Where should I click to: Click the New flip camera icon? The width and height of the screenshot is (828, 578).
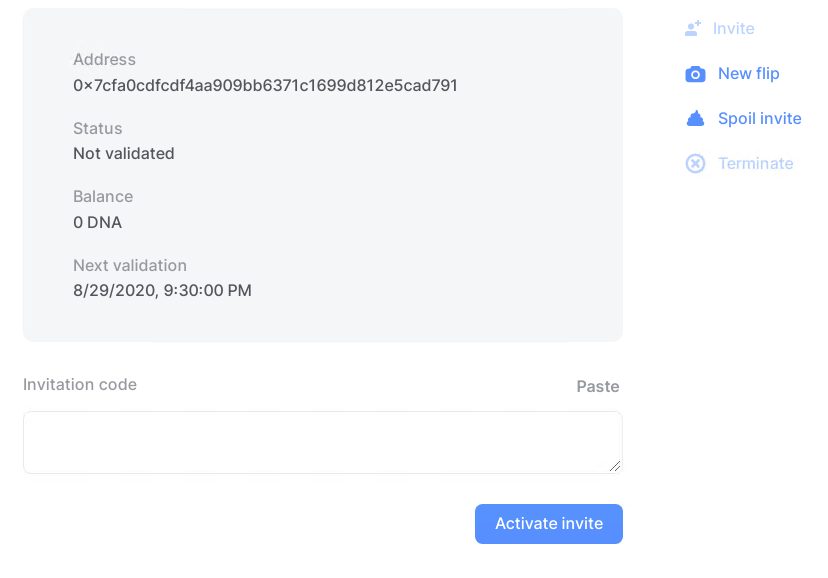click(x=695, y=74)
